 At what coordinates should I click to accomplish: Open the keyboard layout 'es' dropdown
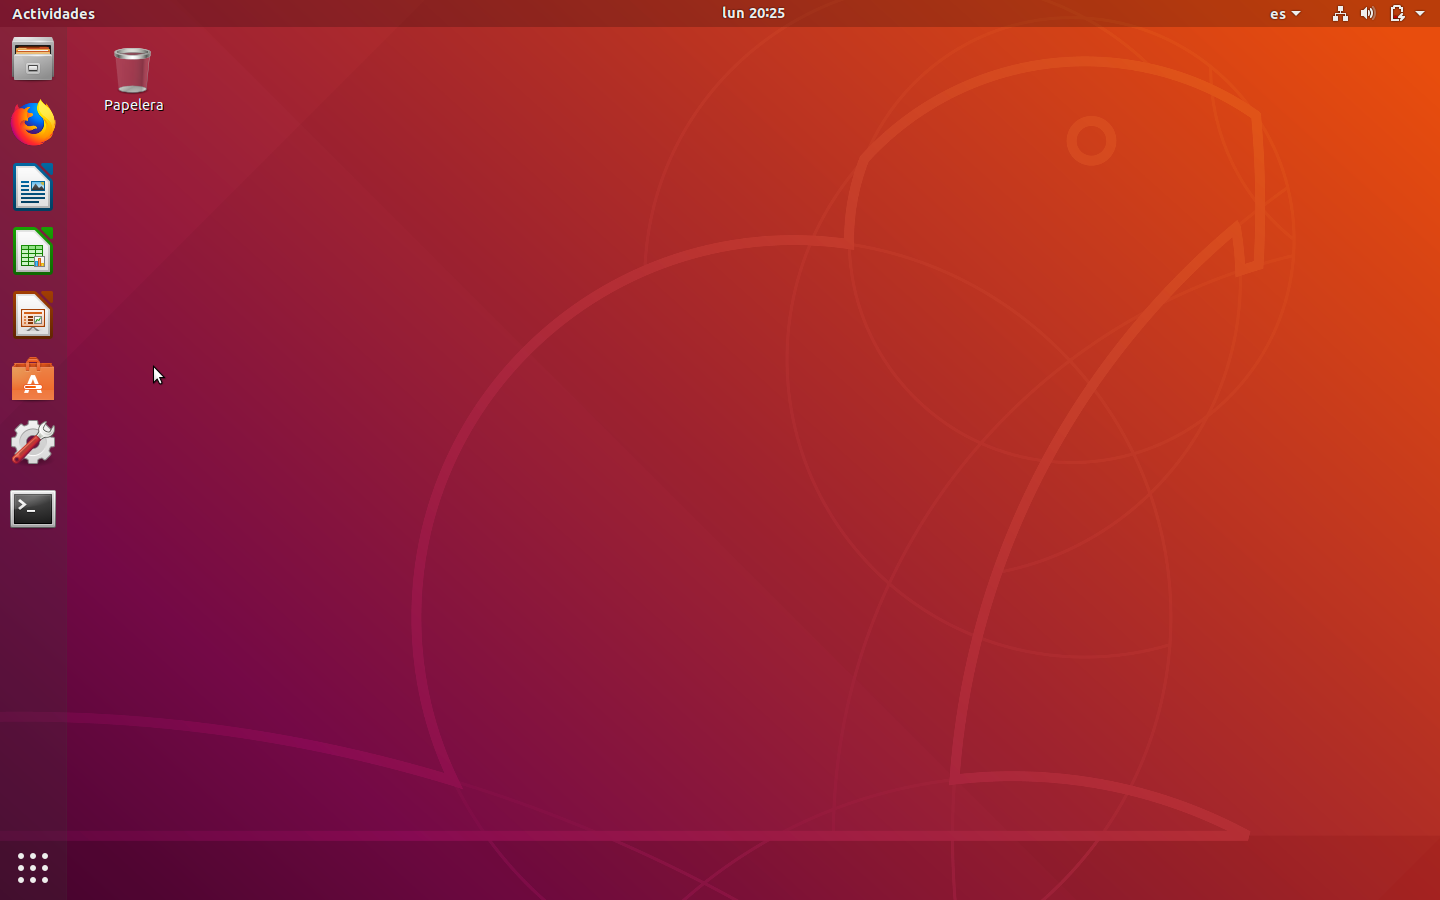point(1284,13)
